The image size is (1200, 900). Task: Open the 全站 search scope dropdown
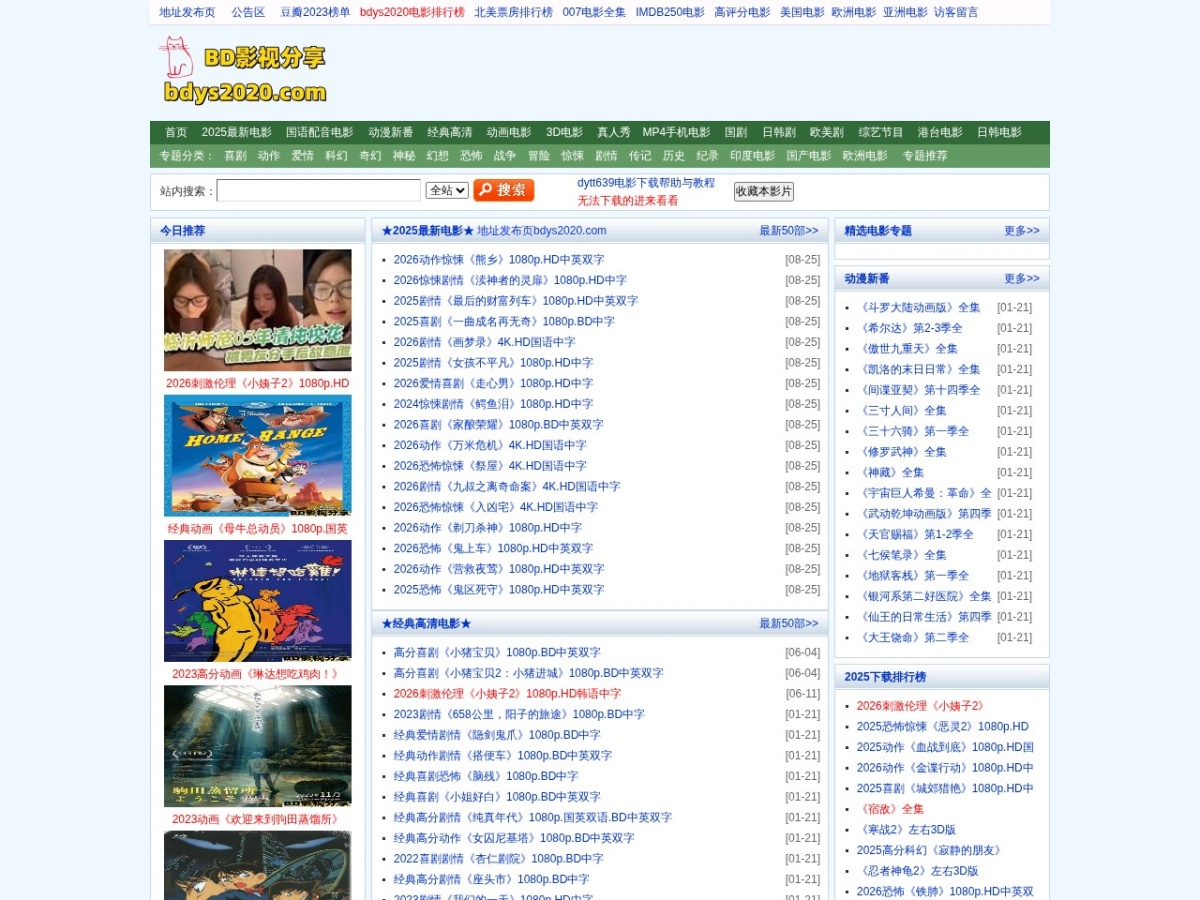tap(447, 190)
